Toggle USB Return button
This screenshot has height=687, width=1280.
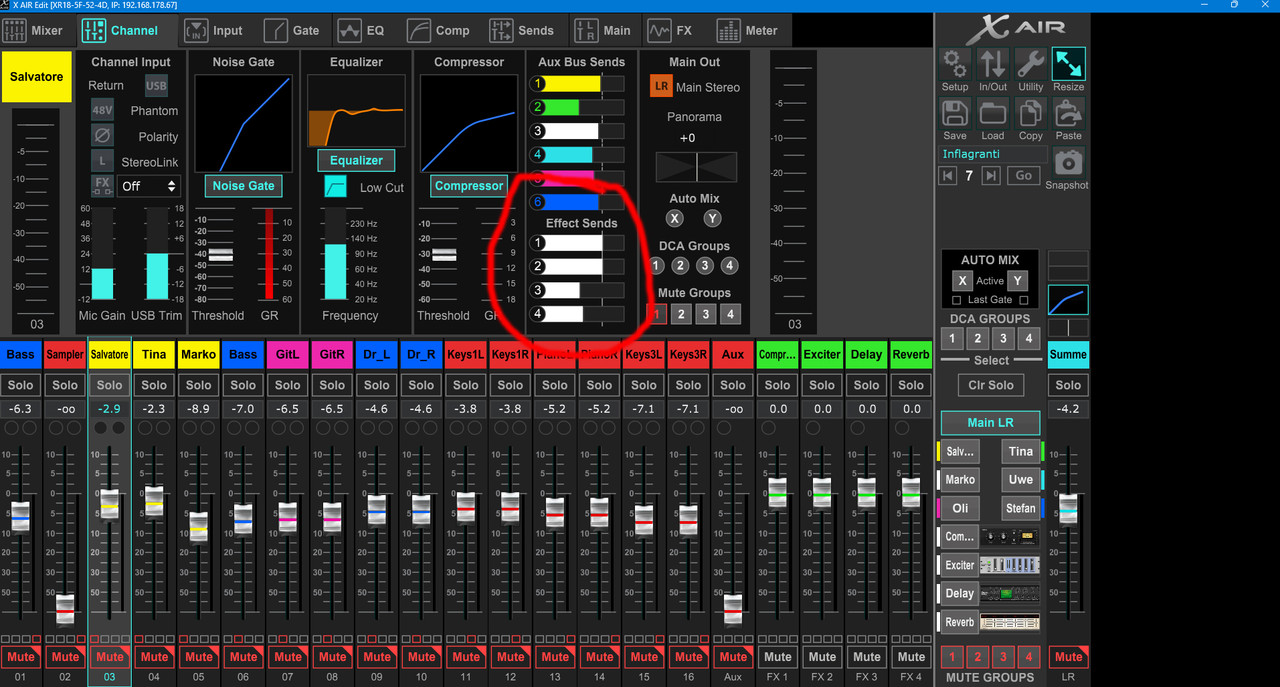tap(156, 86)
